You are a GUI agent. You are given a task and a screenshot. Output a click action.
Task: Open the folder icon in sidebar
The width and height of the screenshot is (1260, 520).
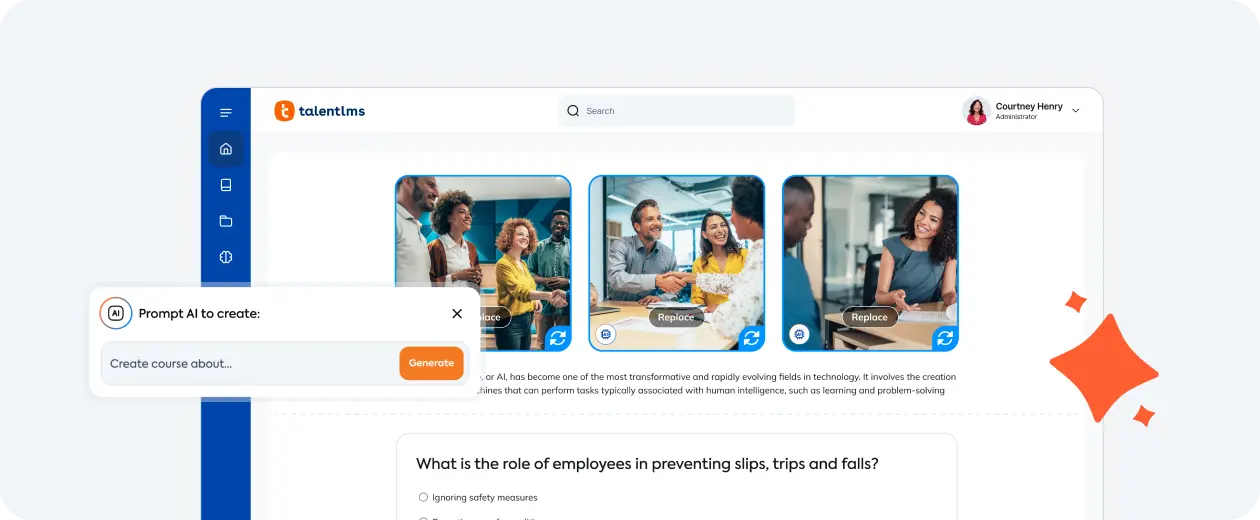tap(226, 221)
